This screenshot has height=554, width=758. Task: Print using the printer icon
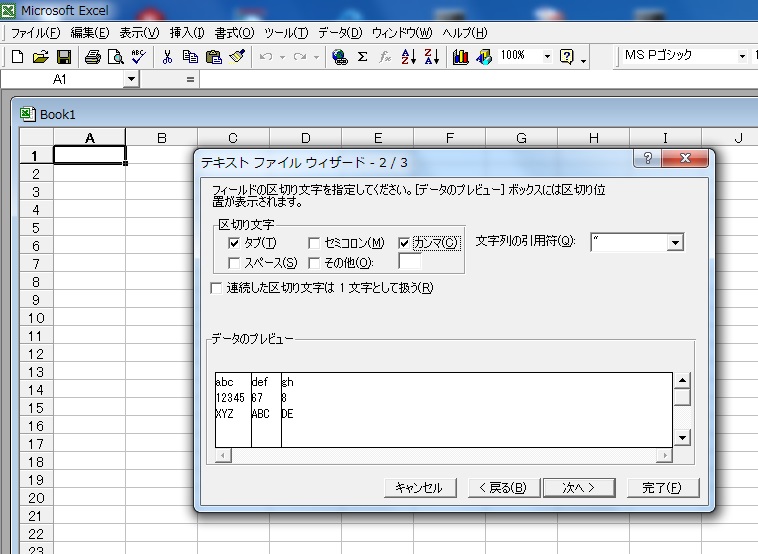[92, 57]
